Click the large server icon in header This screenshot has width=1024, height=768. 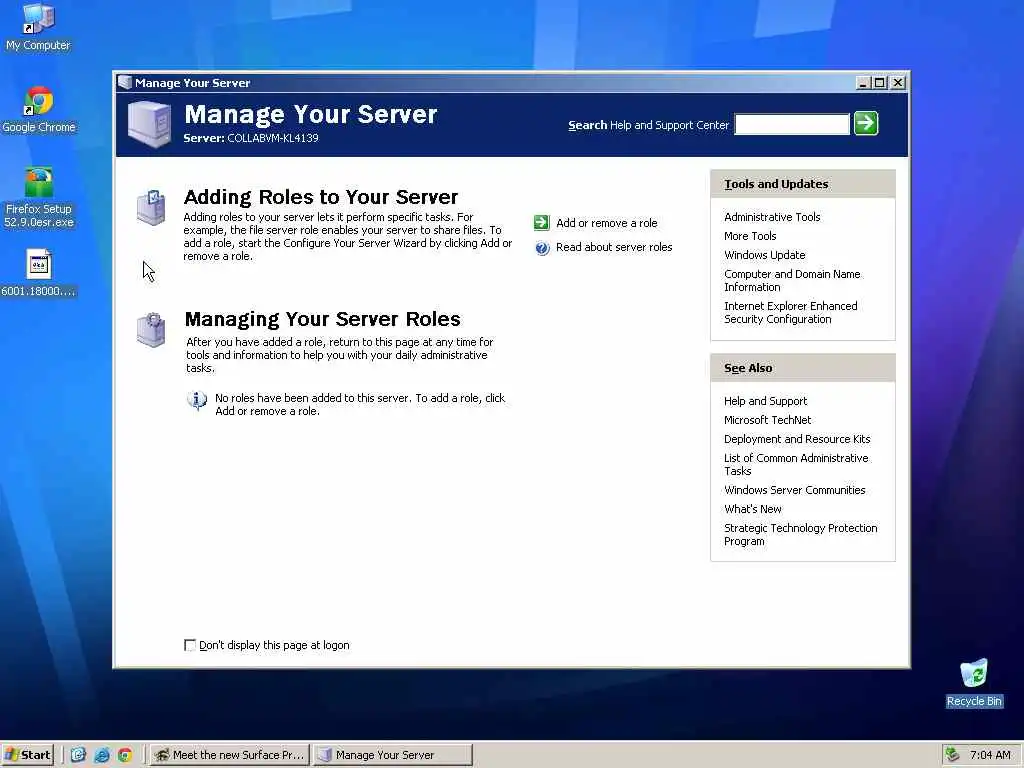tap(150, 124)
